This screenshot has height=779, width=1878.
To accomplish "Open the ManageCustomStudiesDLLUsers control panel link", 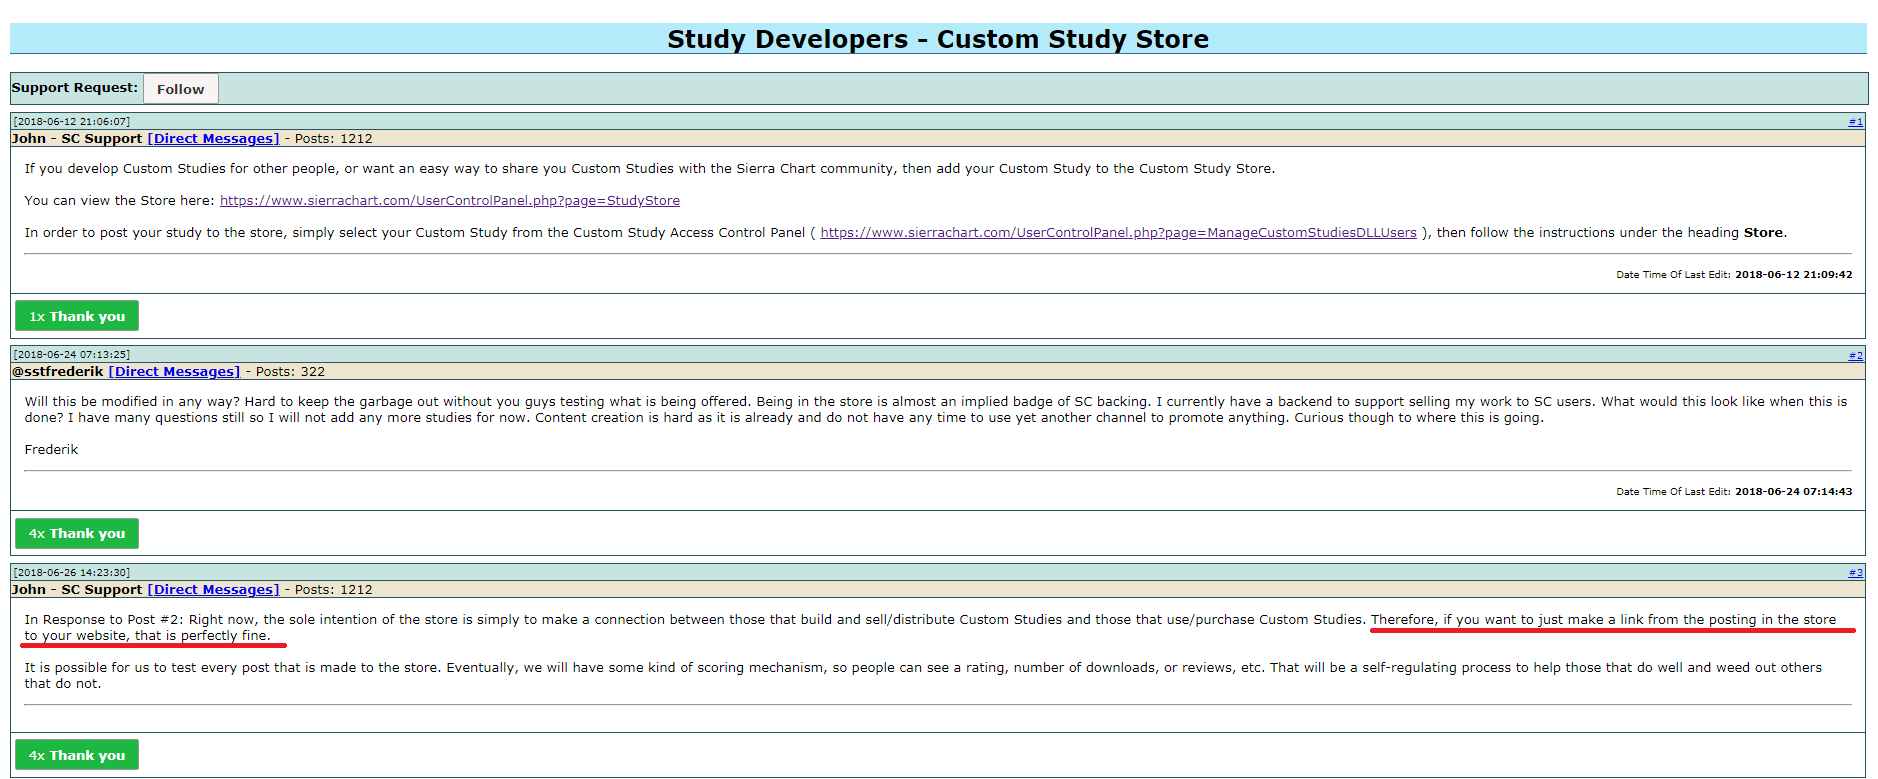I will click(x=1118, y=233).
